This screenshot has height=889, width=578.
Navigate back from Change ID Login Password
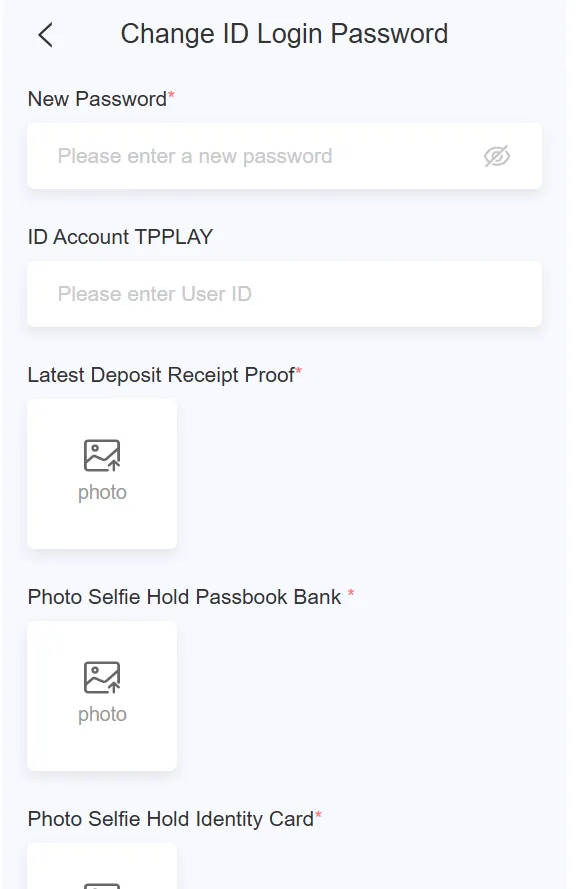tap(44, 34)
